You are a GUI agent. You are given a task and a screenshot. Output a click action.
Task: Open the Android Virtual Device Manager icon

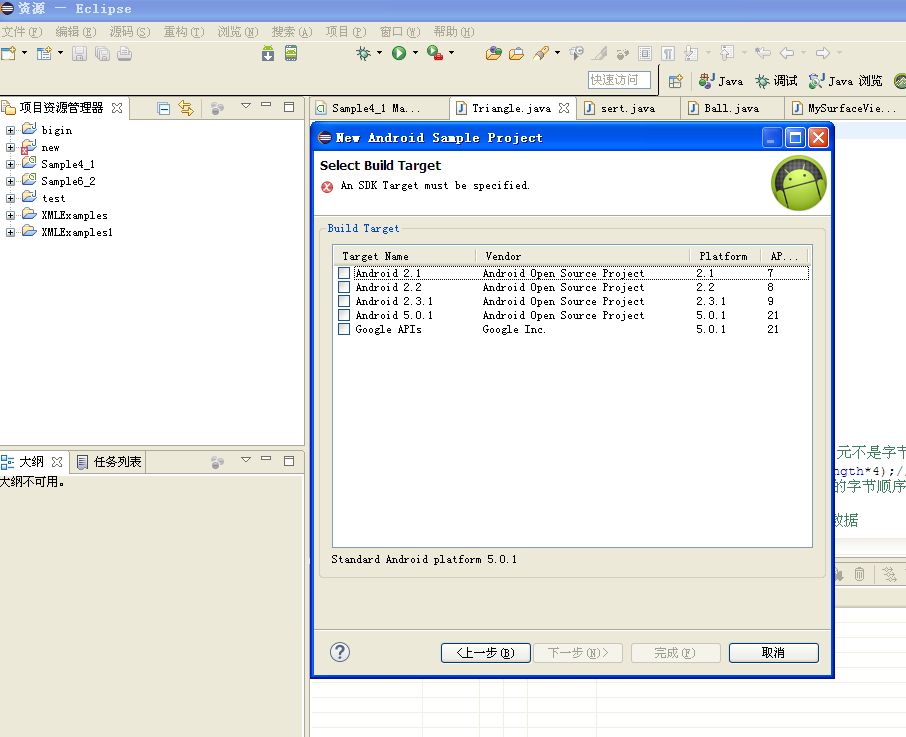point(291,53)
